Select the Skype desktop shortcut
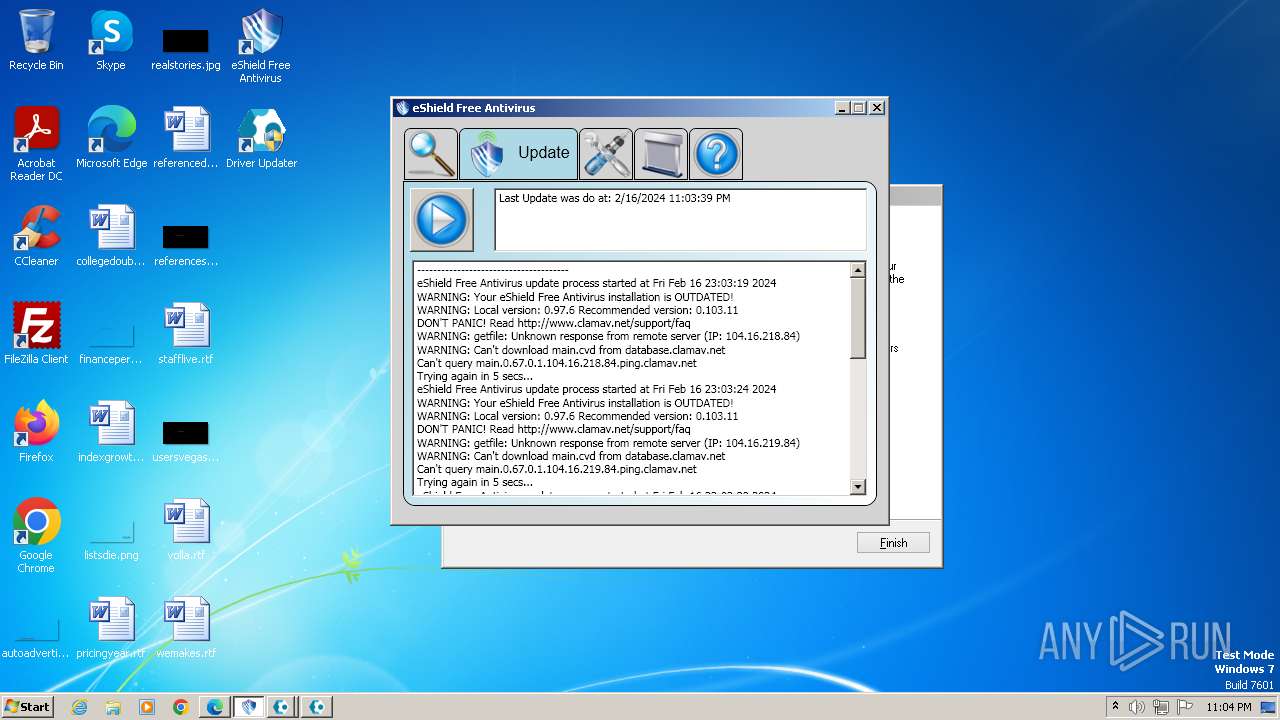 [111, 40]
